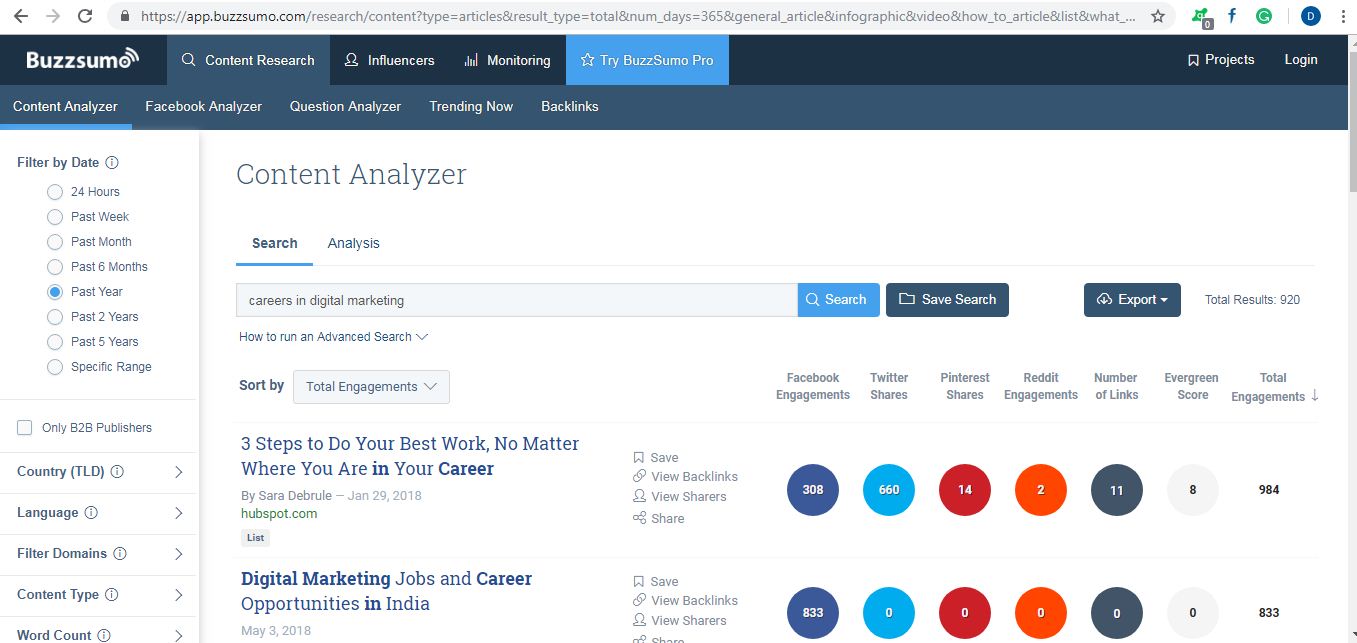Screen dimensions: 1357x643
Task: Select the Past 6 Months date filter
Action: pos(55,266)
